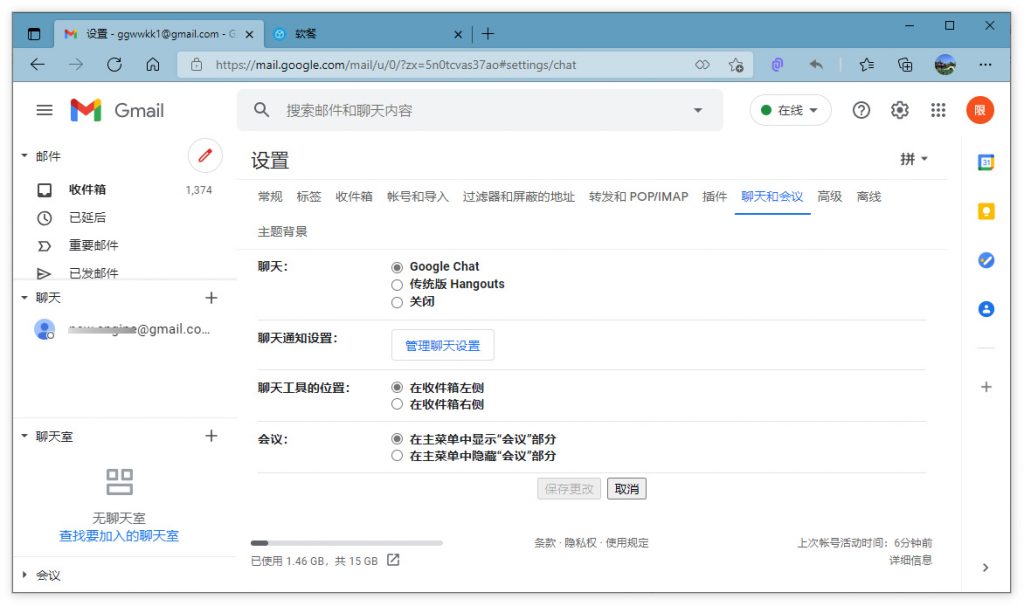Viewport: 1024px width, 606px height.
Task: Click the storage usage progress bar
Action: pyautogui.click(x=345, y=543)
